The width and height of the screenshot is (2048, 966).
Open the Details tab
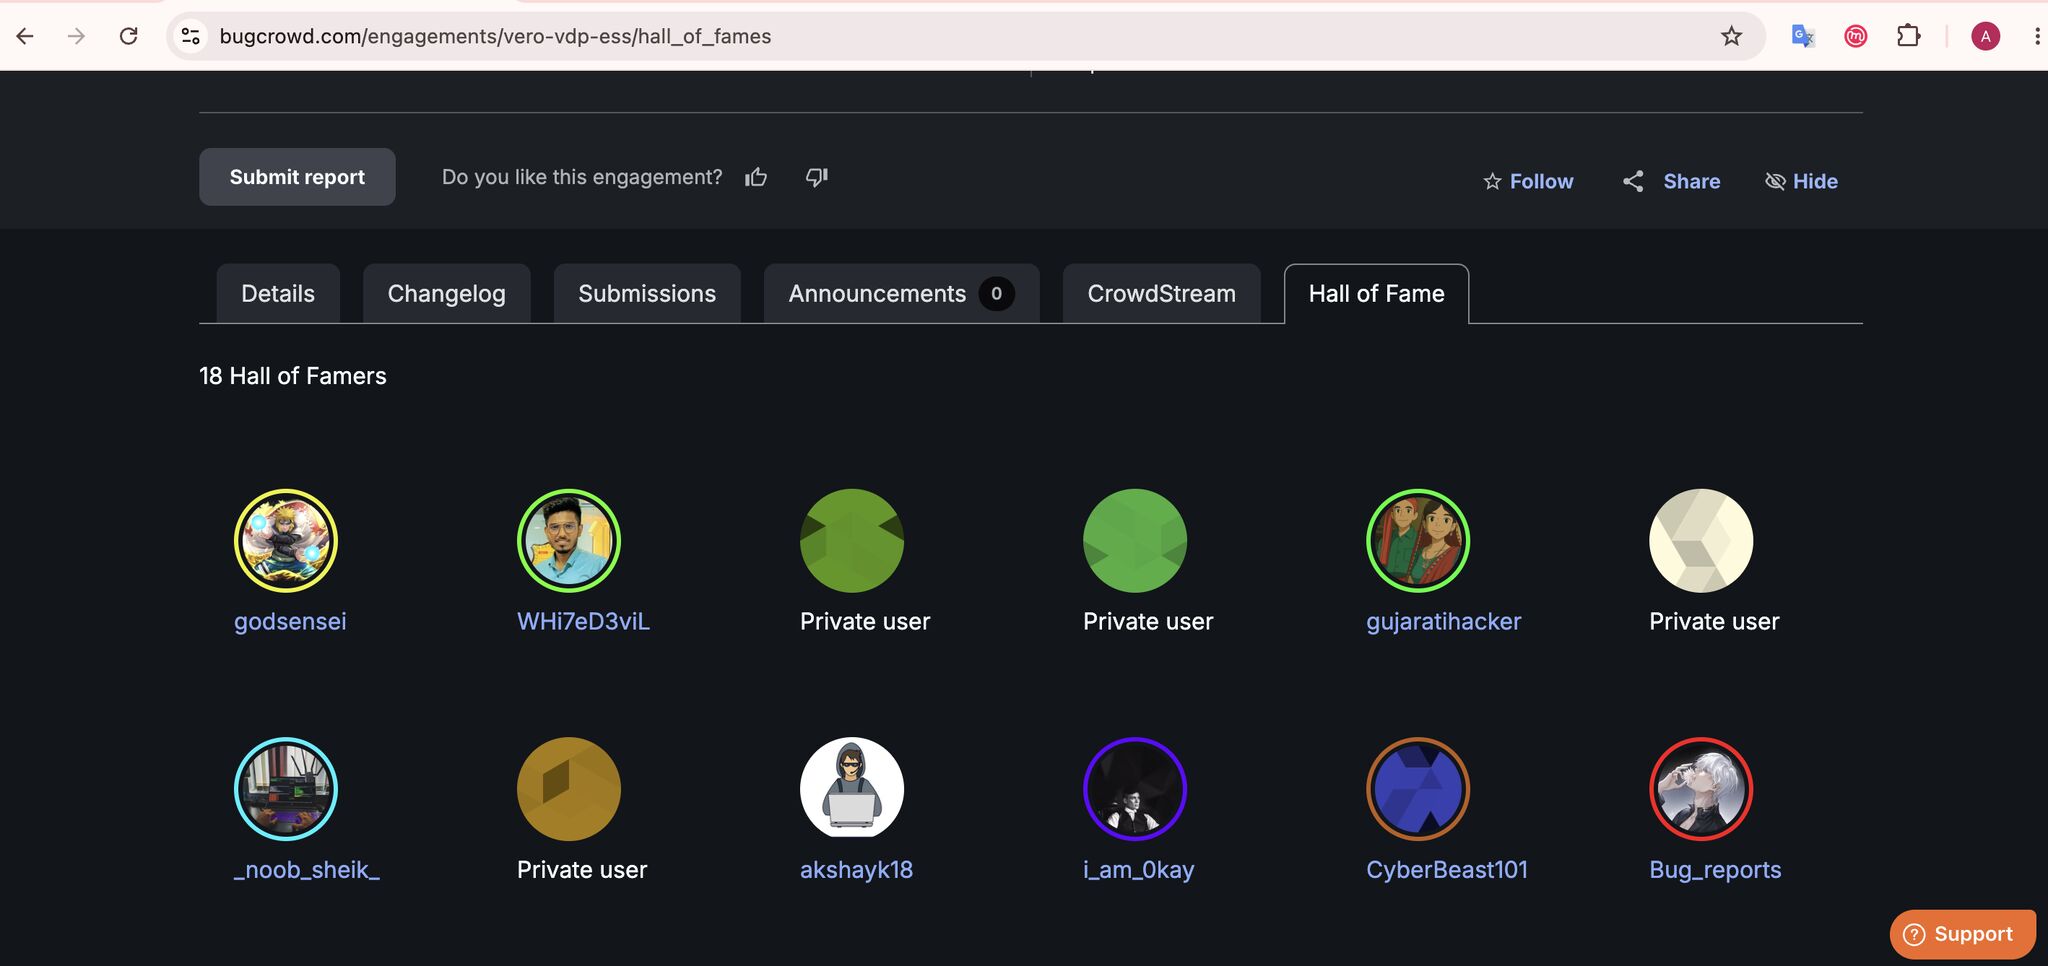tap(278, 293)
